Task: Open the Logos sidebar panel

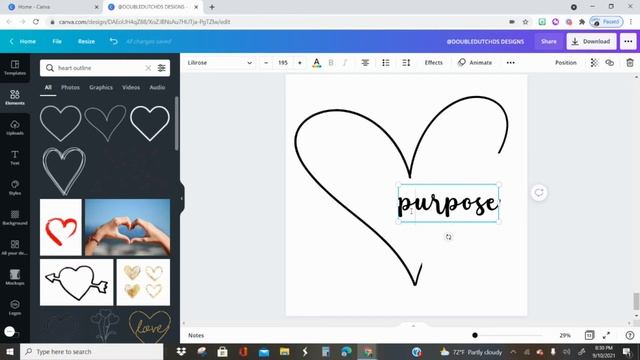Action: point(15,307)
